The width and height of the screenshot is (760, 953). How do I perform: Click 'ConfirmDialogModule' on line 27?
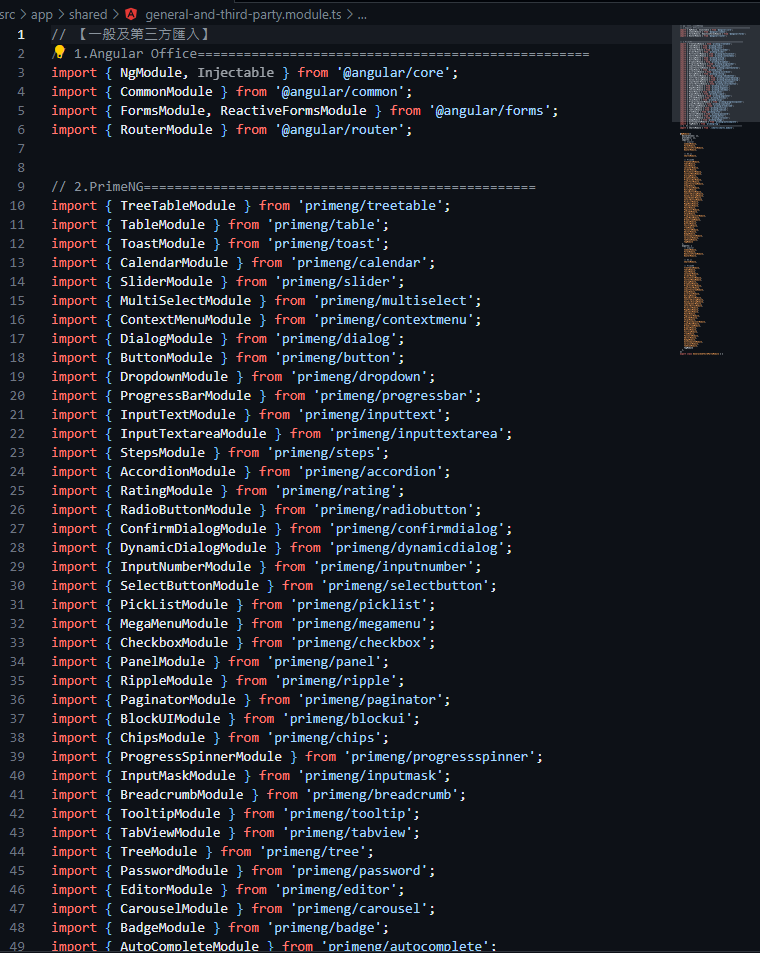click(x=193, y=529)
